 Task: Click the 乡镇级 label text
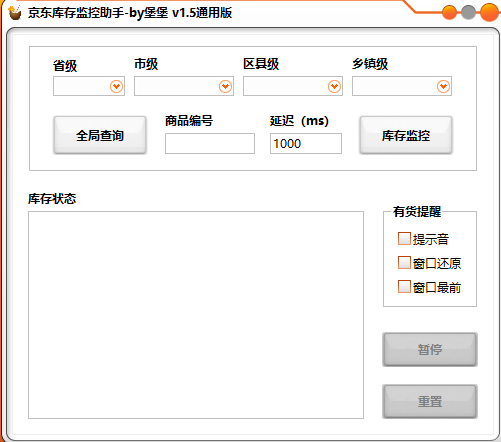(370, 64)
